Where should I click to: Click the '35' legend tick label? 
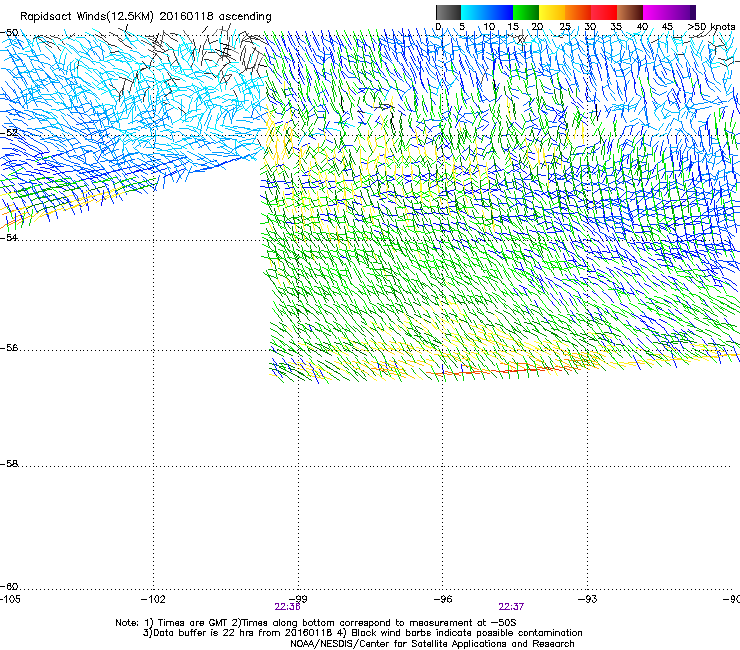pyautogui.click(x=616, y=27)
